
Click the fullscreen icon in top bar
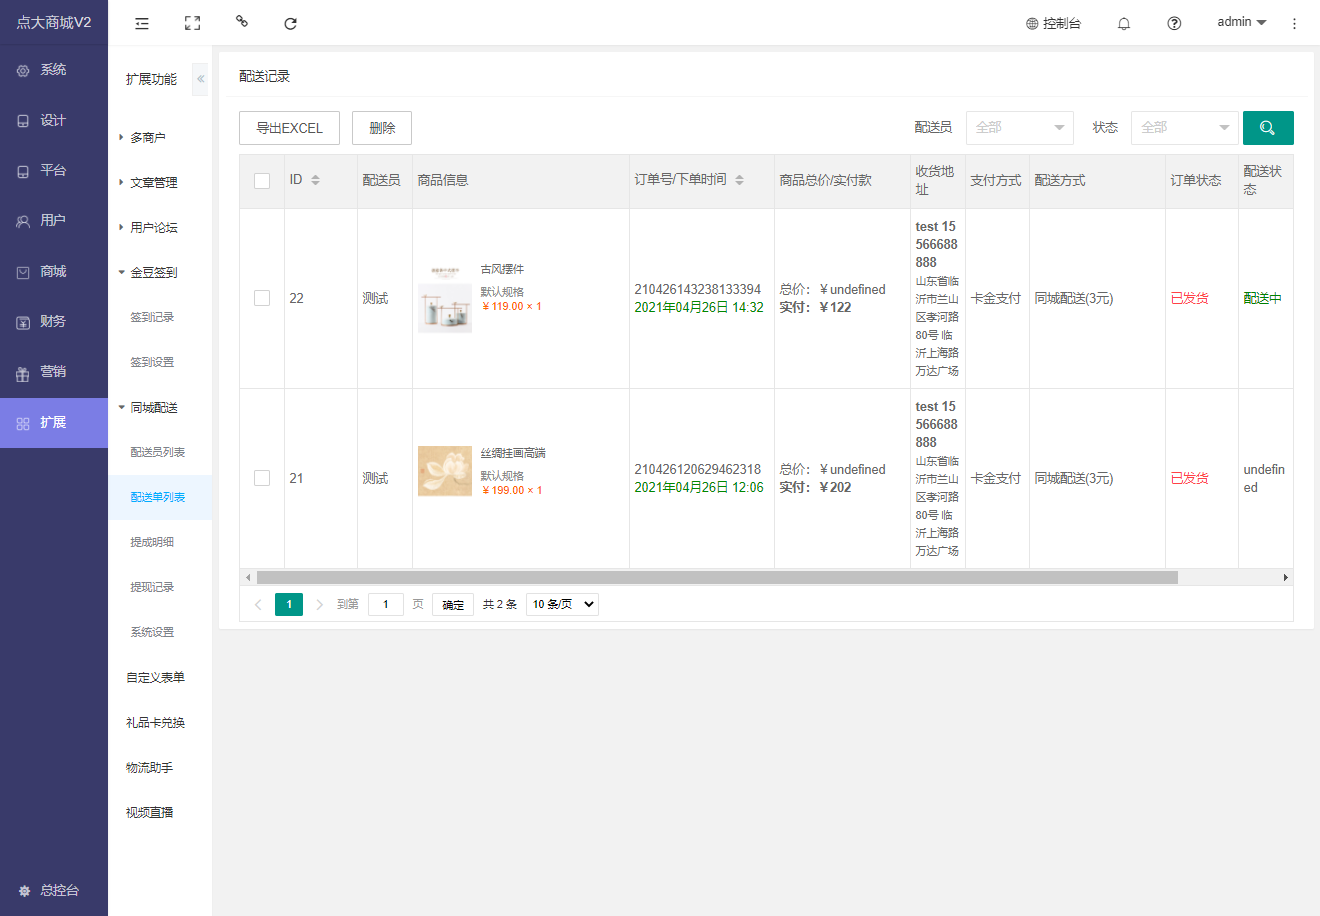[192, 23]
